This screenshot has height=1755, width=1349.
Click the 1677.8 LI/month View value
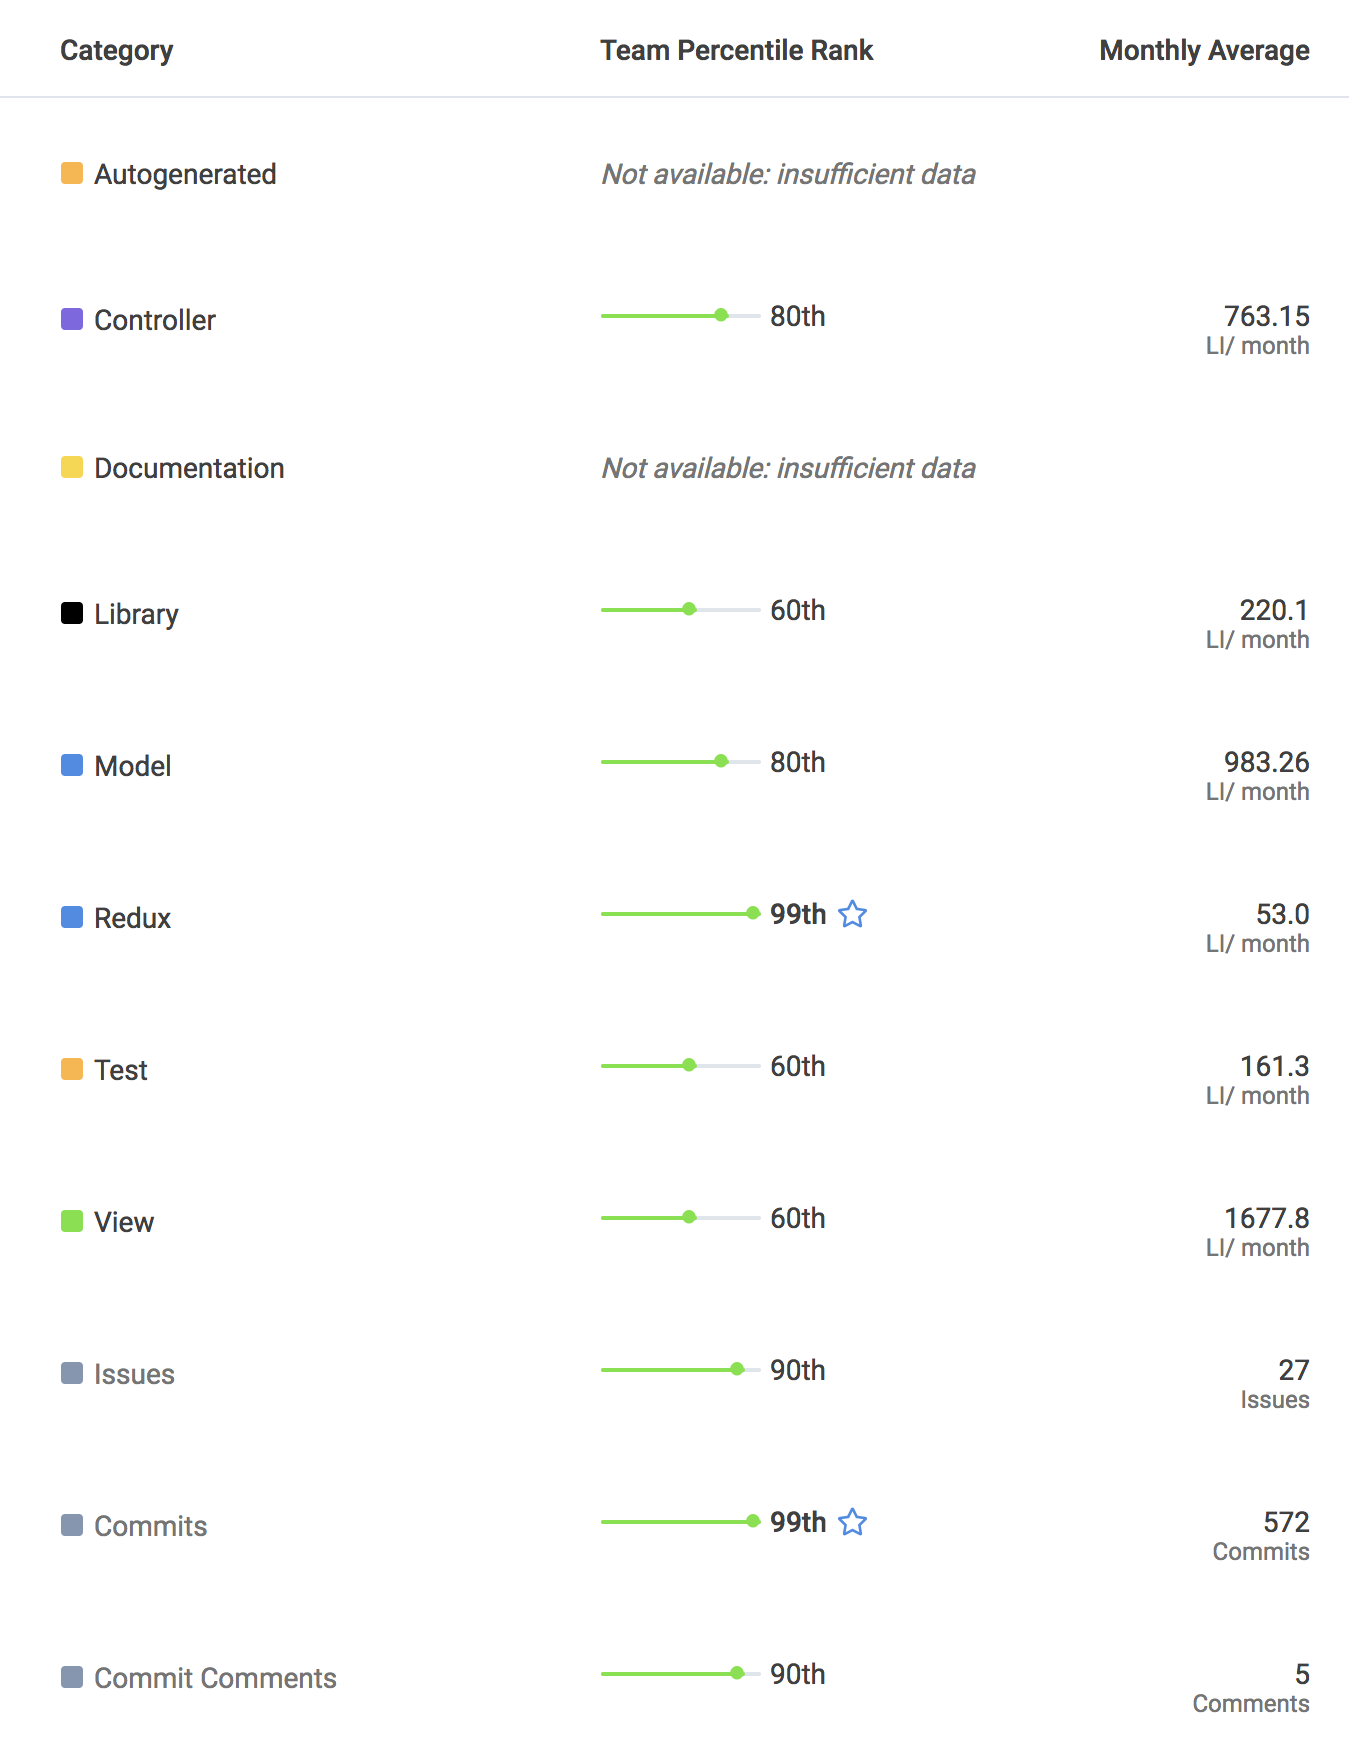1257,1231
